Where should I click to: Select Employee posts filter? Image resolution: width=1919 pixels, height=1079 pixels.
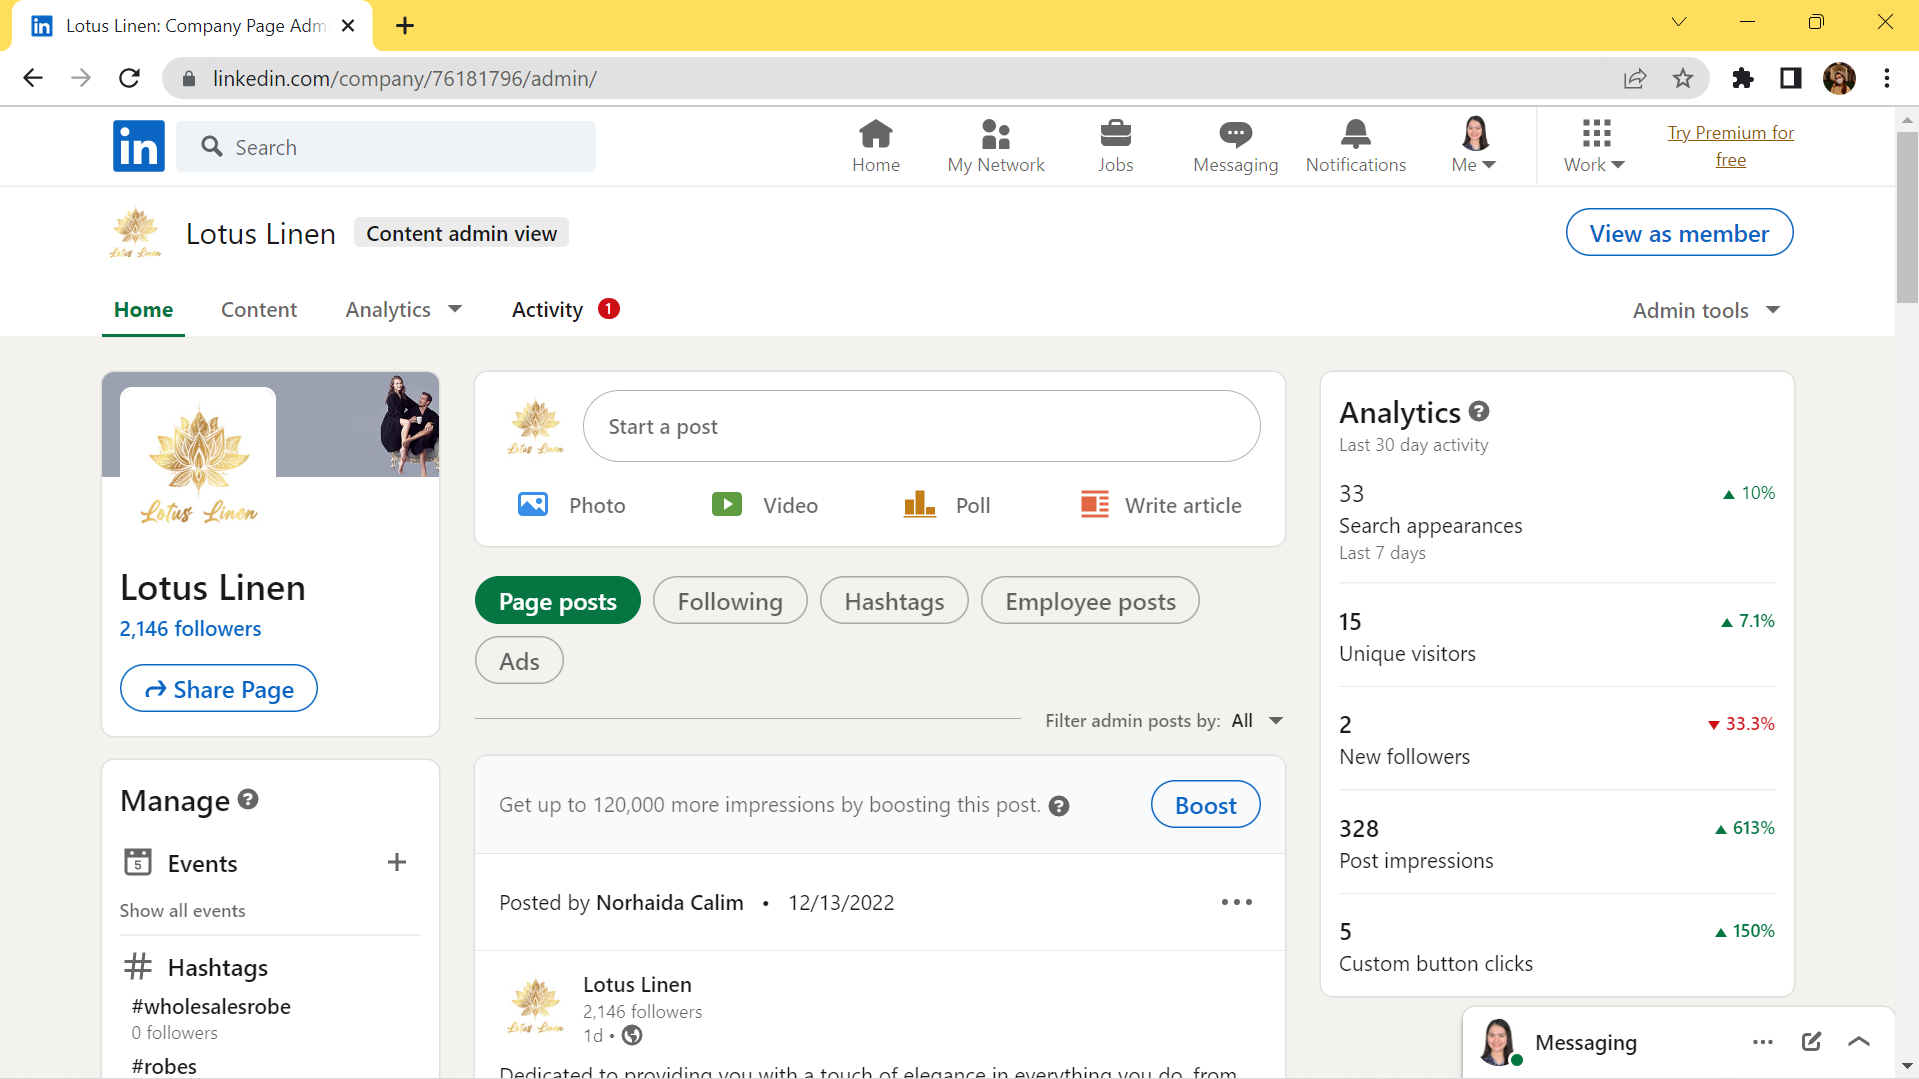click(x=1090, y=601)
